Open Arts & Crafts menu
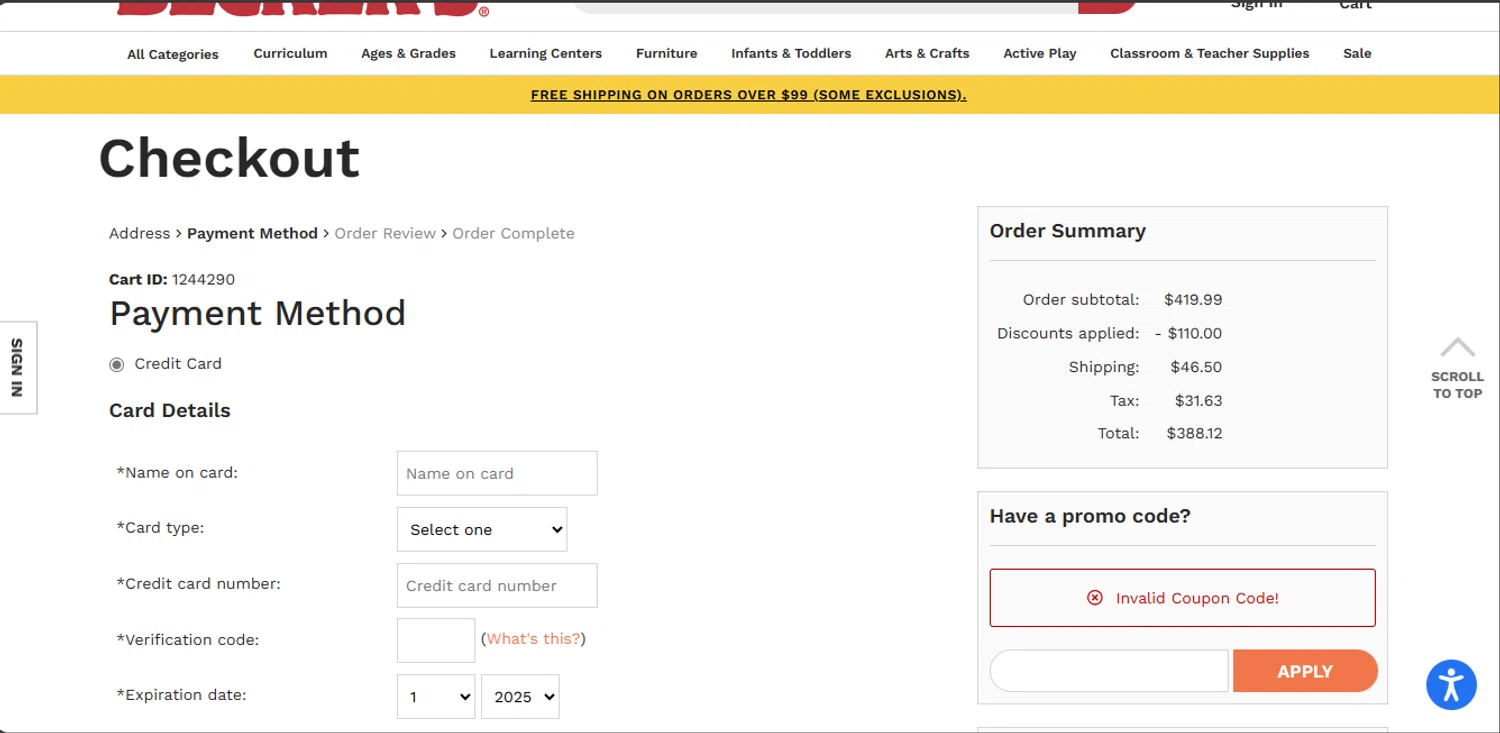Viewport: 1500px width, 733px height. [927, 53]
